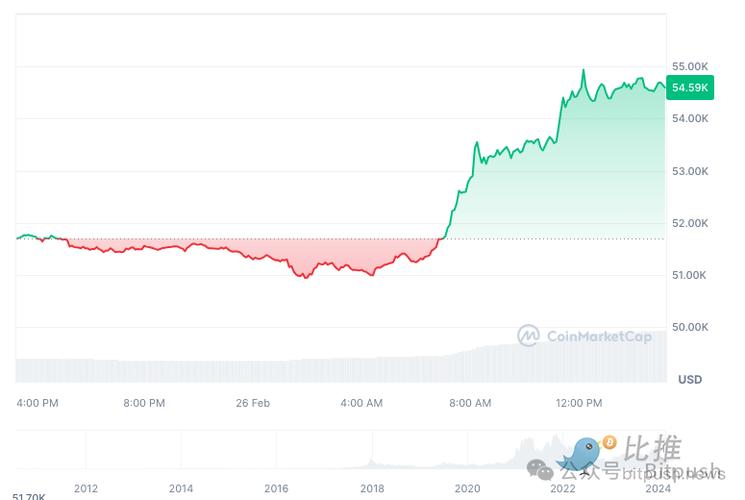Click the WeChat icon in the watermark
The height and width of the screenshot is (500, 745).
(541, 469)
